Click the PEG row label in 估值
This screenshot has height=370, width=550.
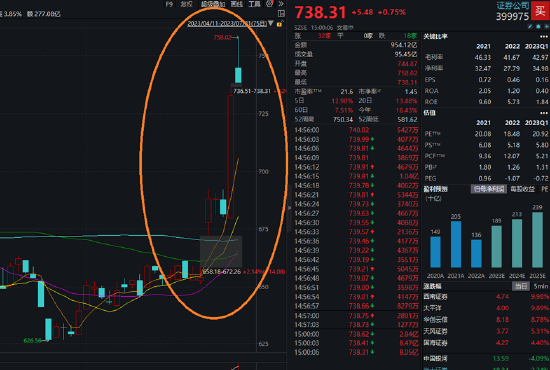[431, 178]
